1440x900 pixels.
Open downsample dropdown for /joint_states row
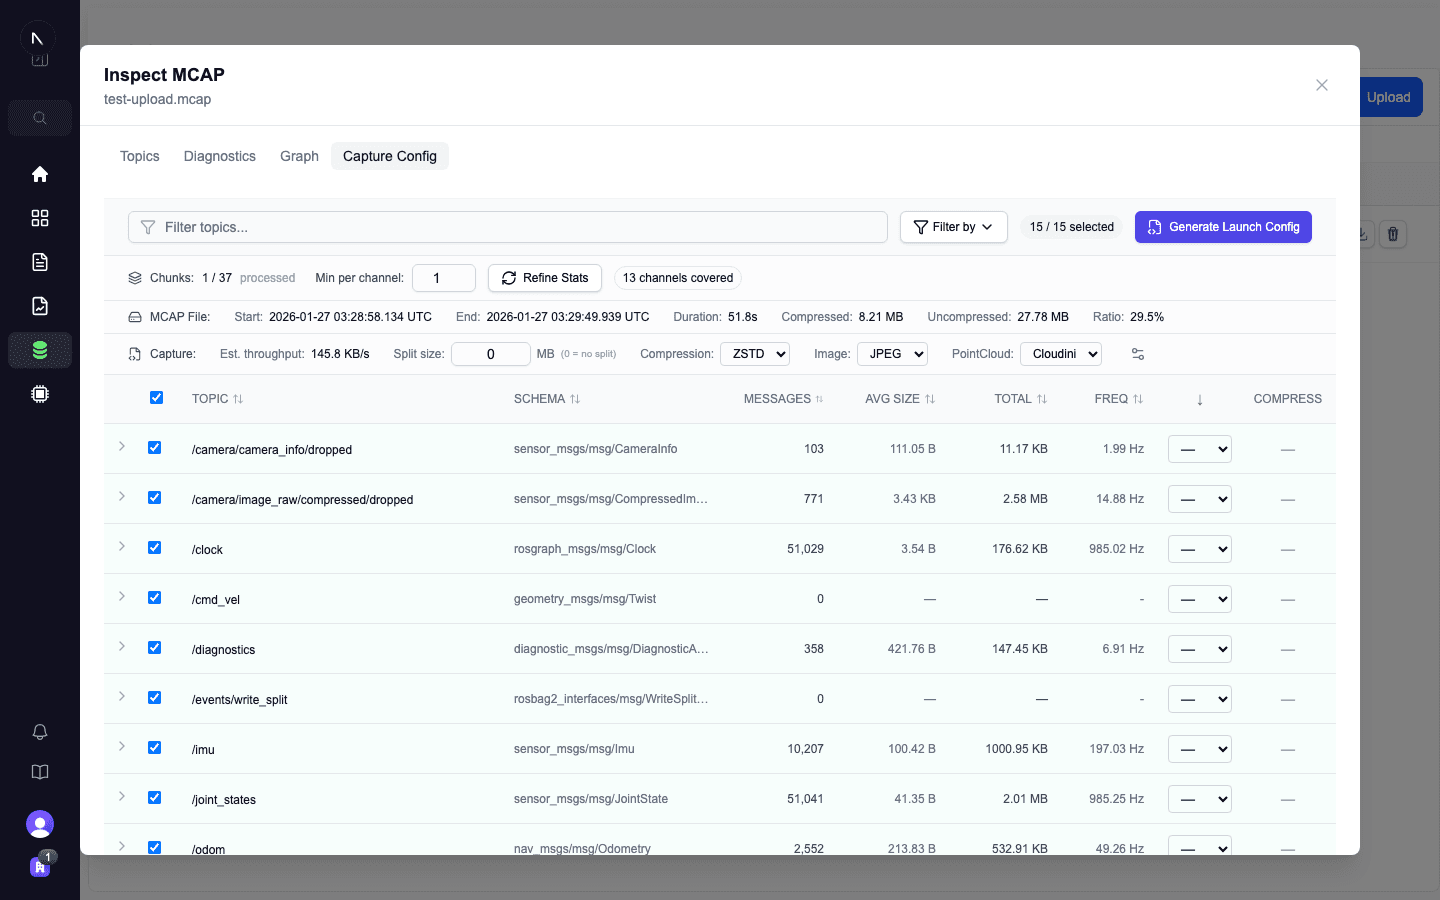(1200, 799)
